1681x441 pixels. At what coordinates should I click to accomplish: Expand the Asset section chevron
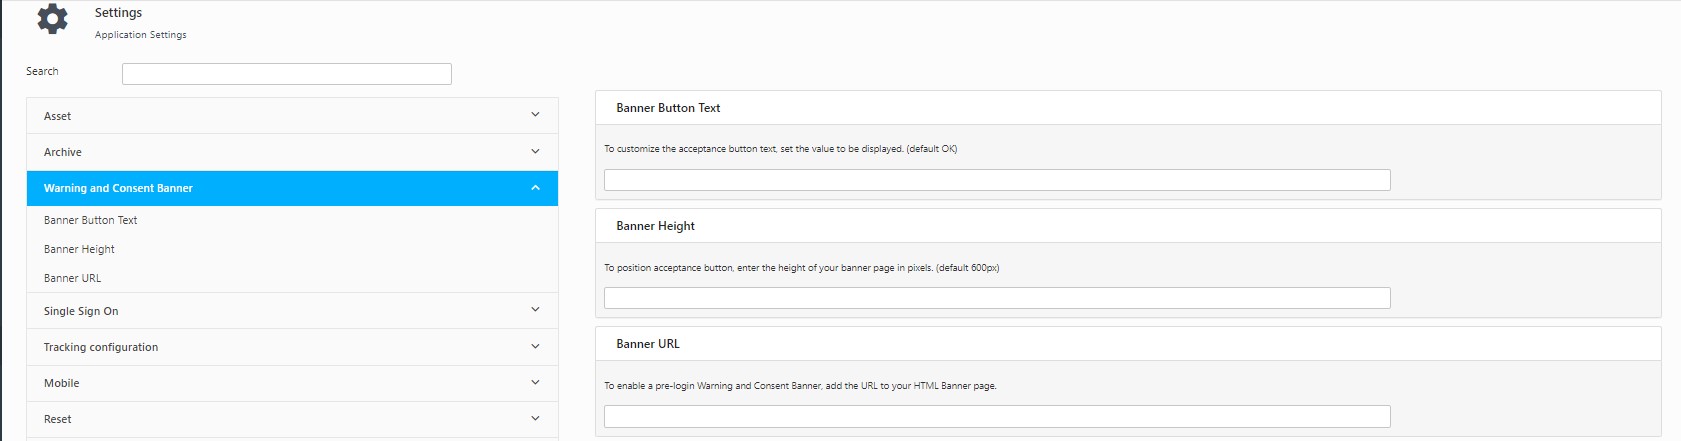pos(535,115)
